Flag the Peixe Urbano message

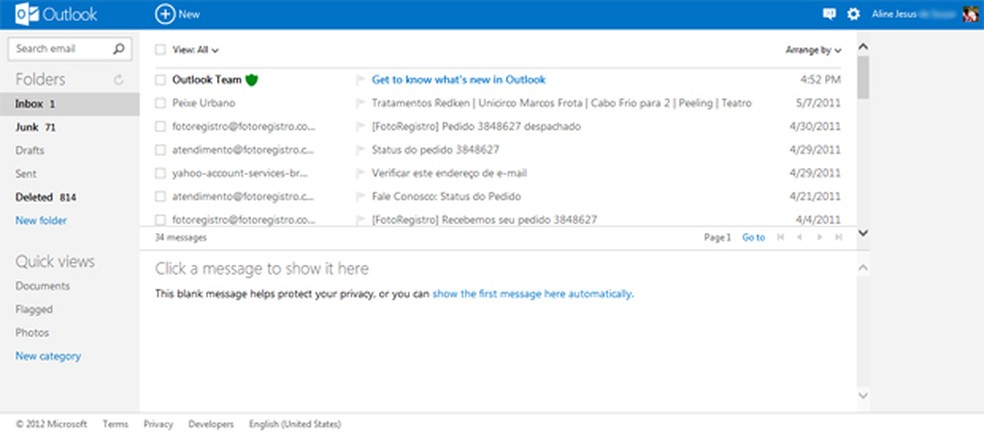point(360,103)
